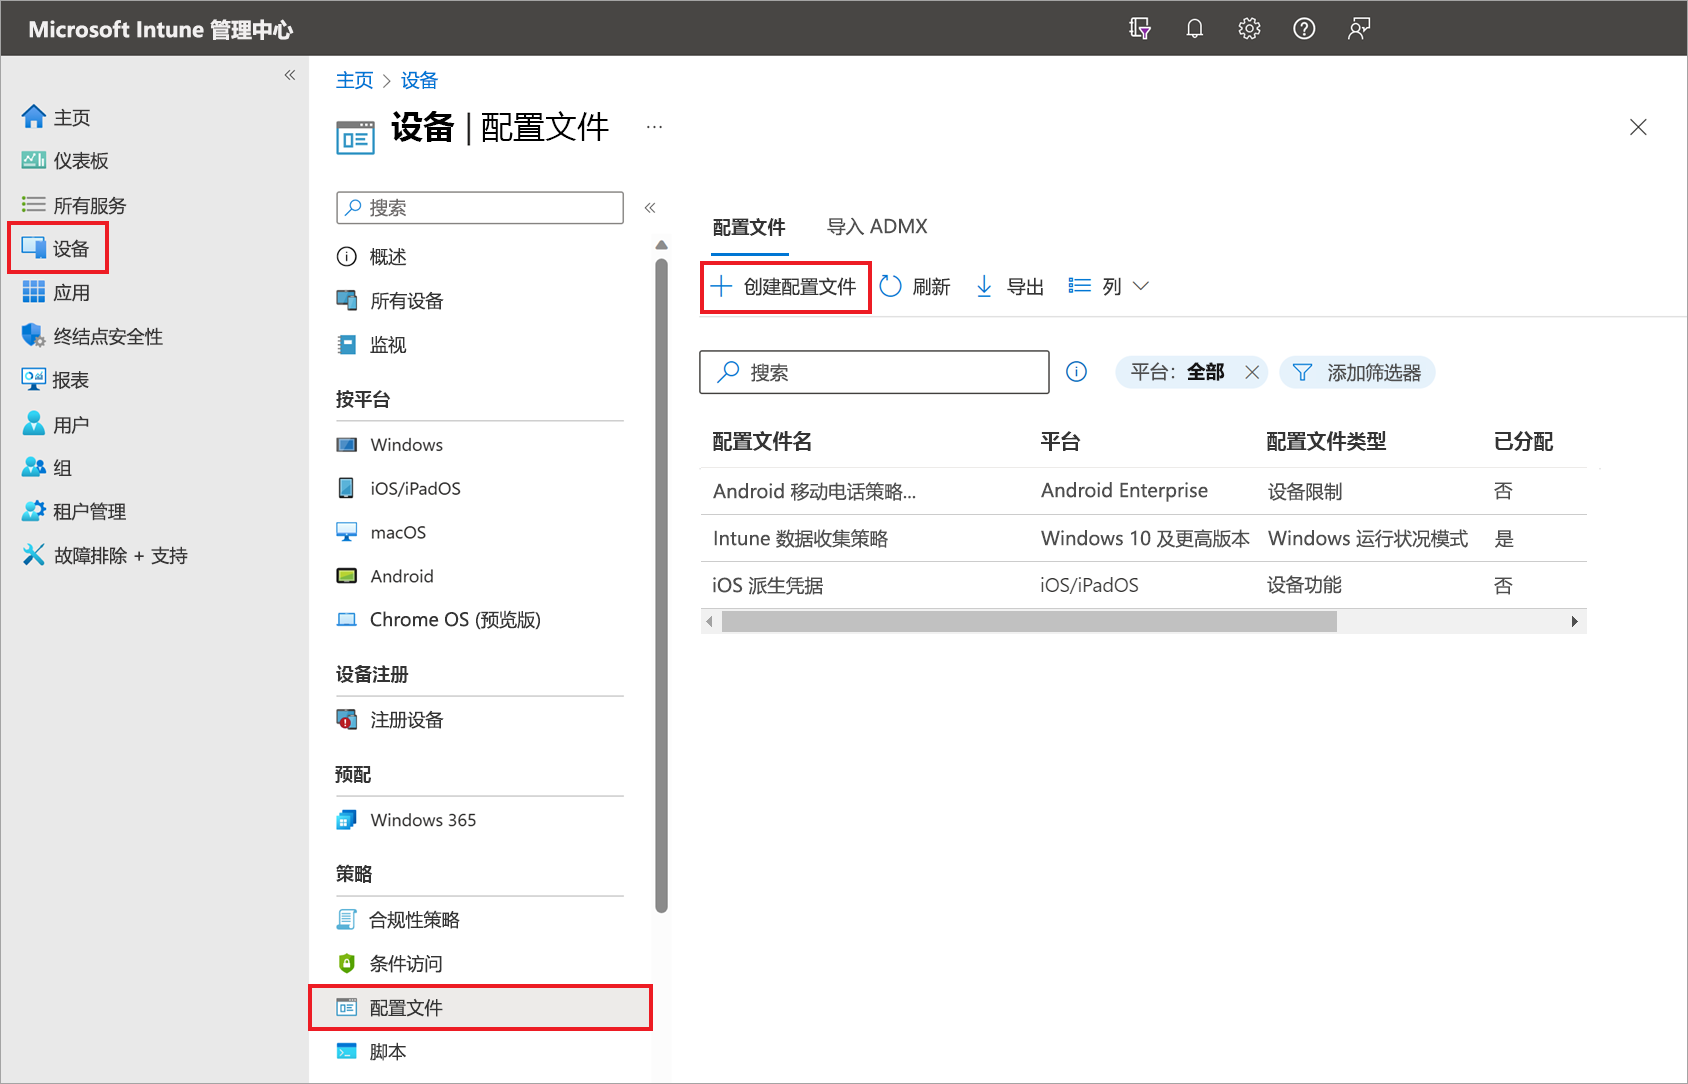Open the feedback icon in header
This screenshot has height=1084, width=1688.
coord(1358,29)
